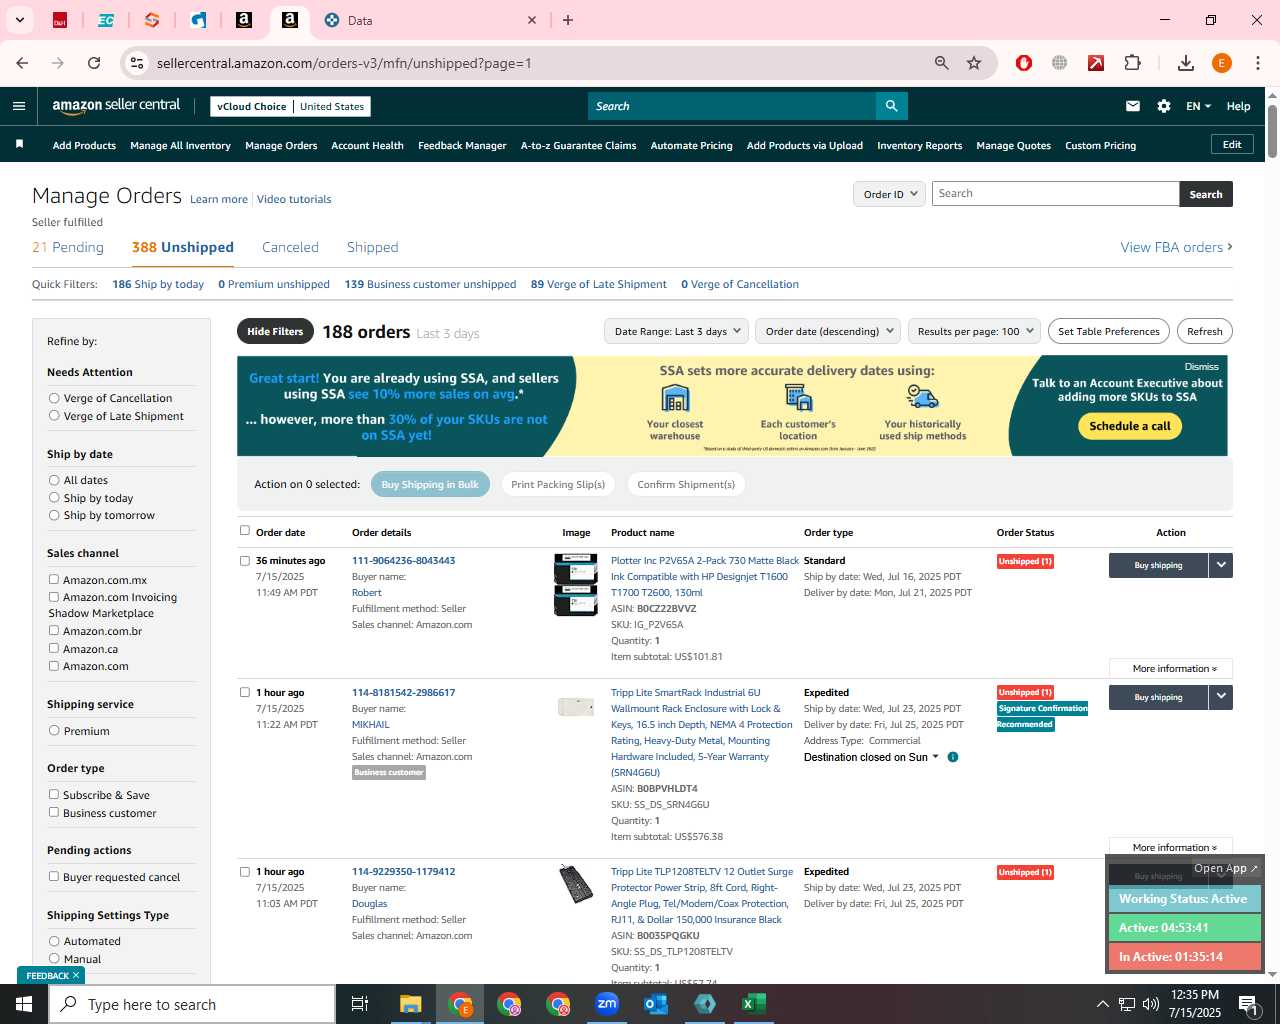Click the Tripp Lite surge protector thumbnail
Viewport: 1280px width, 1024px height.
[x=576, y=884]
